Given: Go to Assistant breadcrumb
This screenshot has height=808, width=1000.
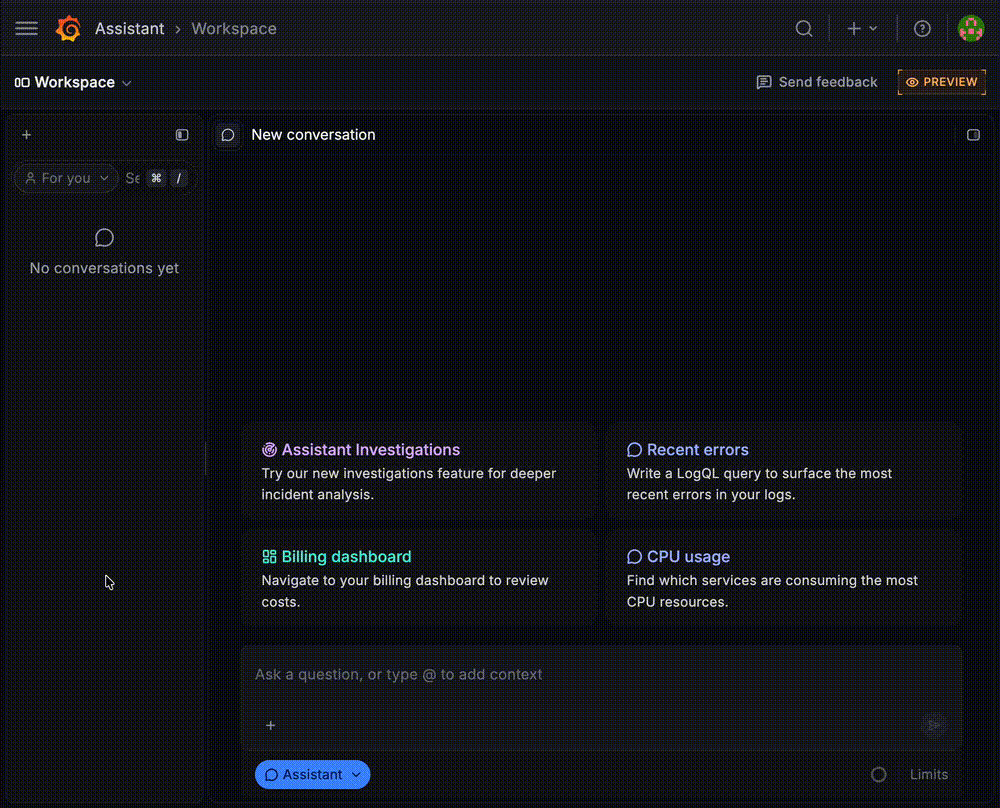Looking at the screenshot, I should click(x=129, y=29).
